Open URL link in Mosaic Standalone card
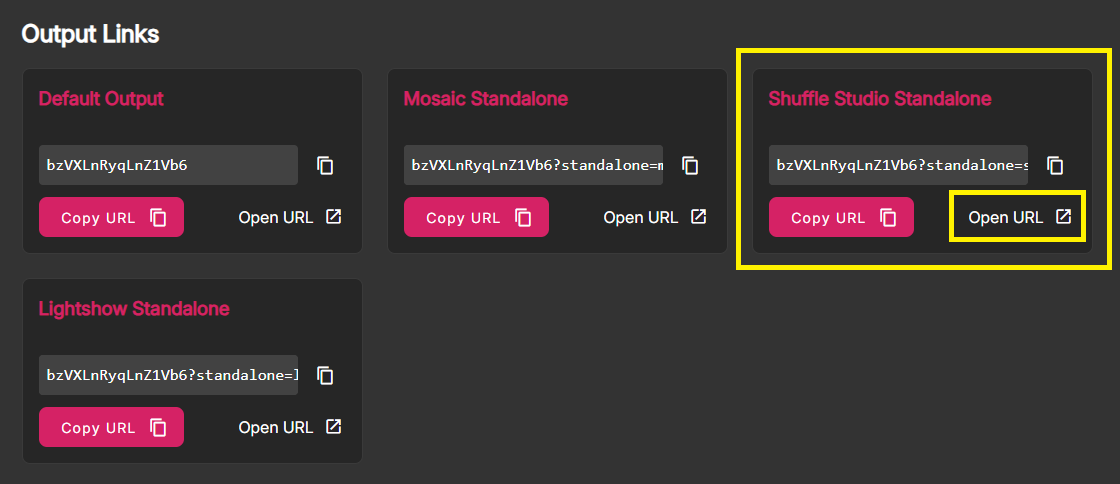This screenshot has width=1120, height=484. [655, 217]
